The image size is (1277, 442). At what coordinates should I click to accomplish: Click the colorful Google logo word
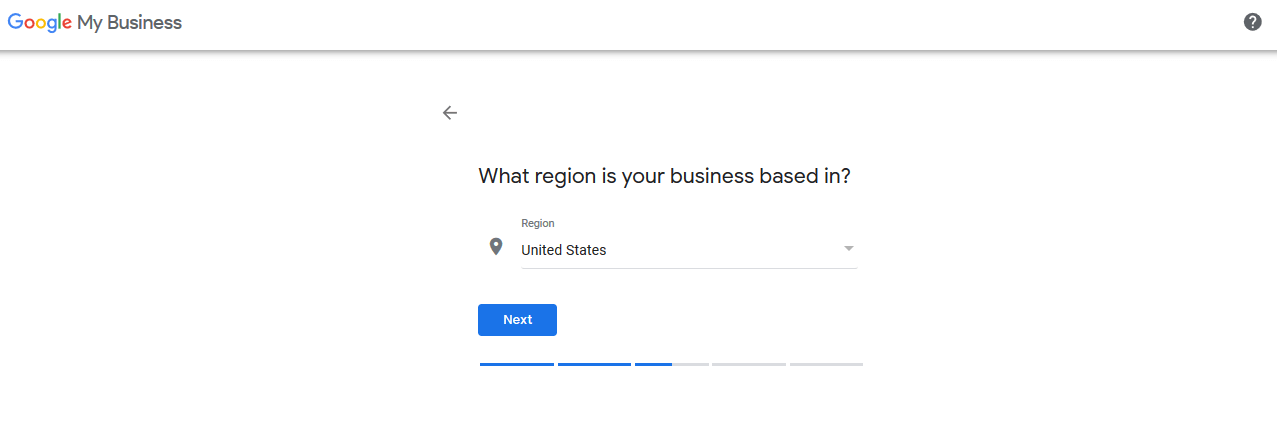(39, 23)
